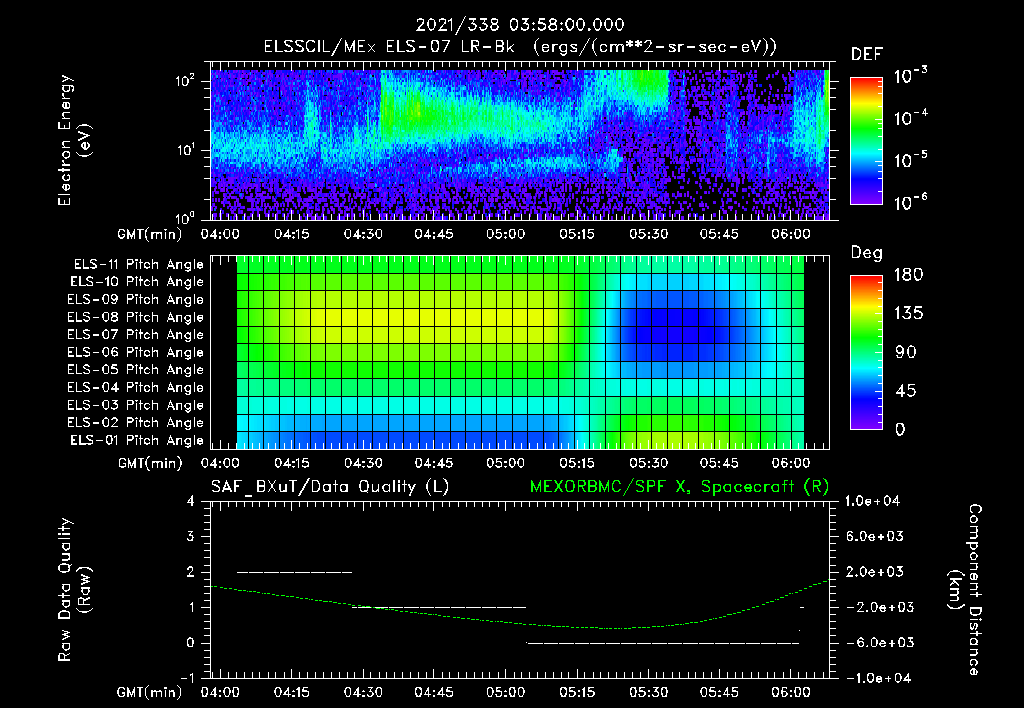
Task: Click the 'Electron Energy (eV)' axis label
Action: (x=74, y=140)
